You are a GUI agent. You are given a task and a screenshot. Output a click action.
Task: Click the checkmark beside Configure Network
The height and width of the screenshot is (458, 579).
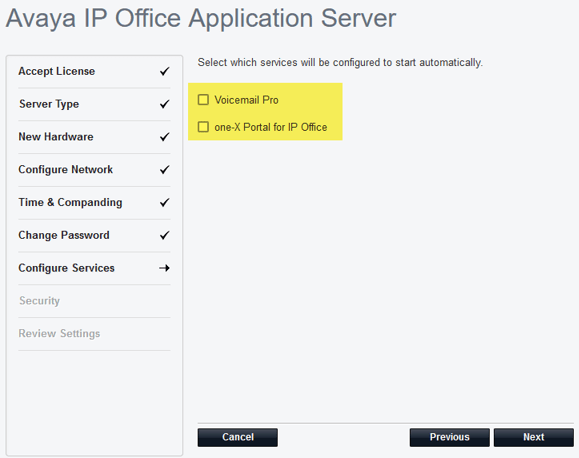165,170
